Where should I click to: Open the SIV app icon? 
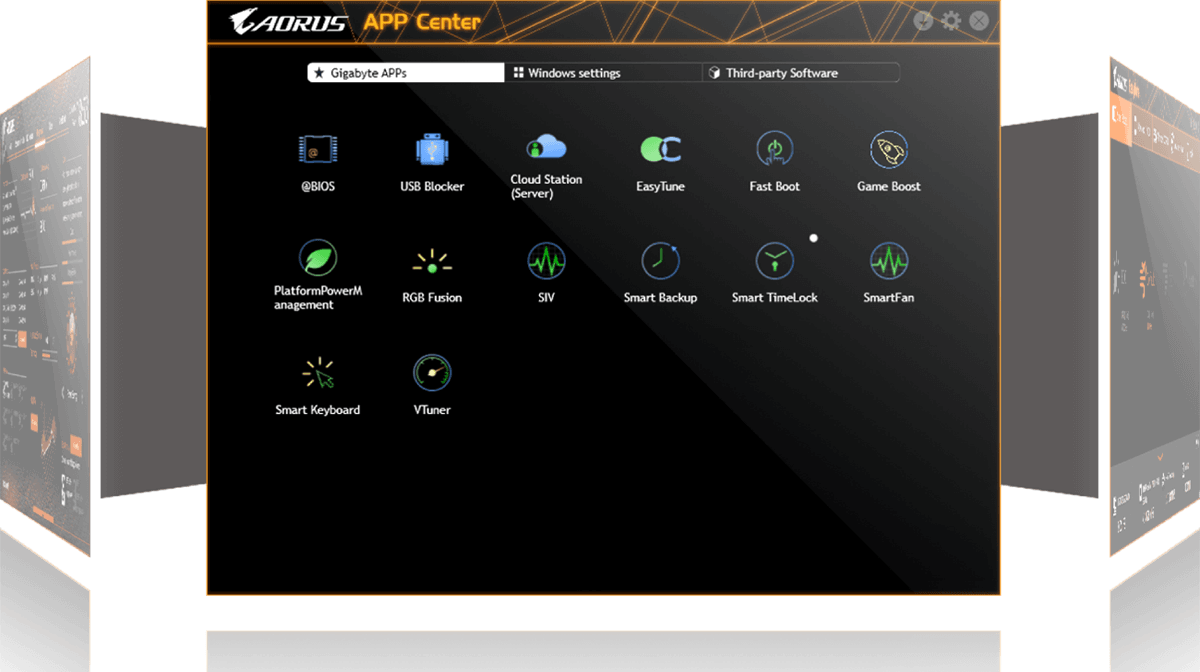pos(546,262)
